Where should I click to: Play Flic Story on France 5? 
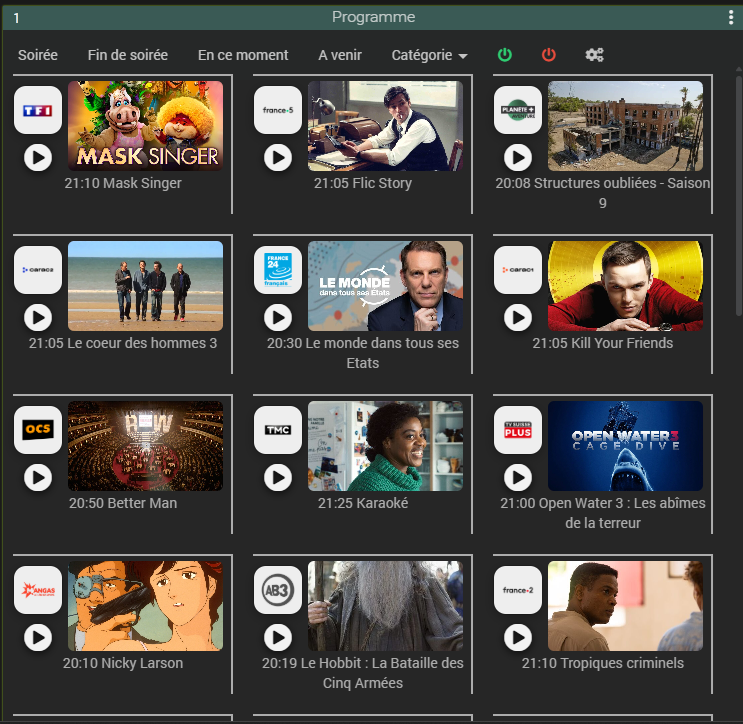click(278, 157)
